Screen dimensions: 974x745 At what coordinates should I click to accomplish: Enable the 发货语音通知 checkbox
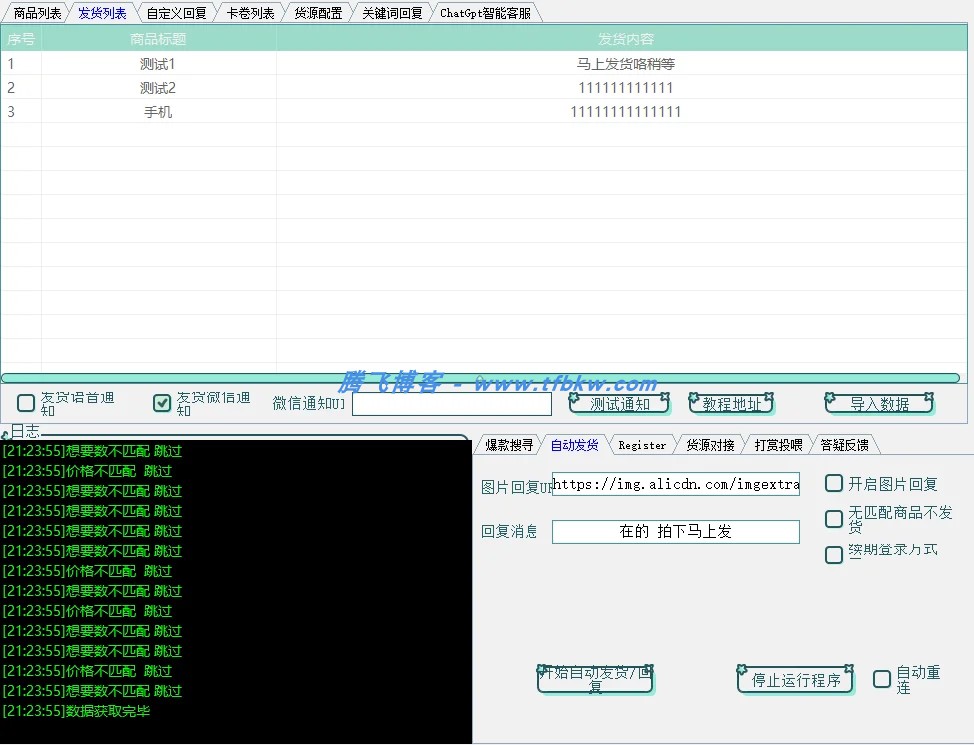tap(25, 402)
